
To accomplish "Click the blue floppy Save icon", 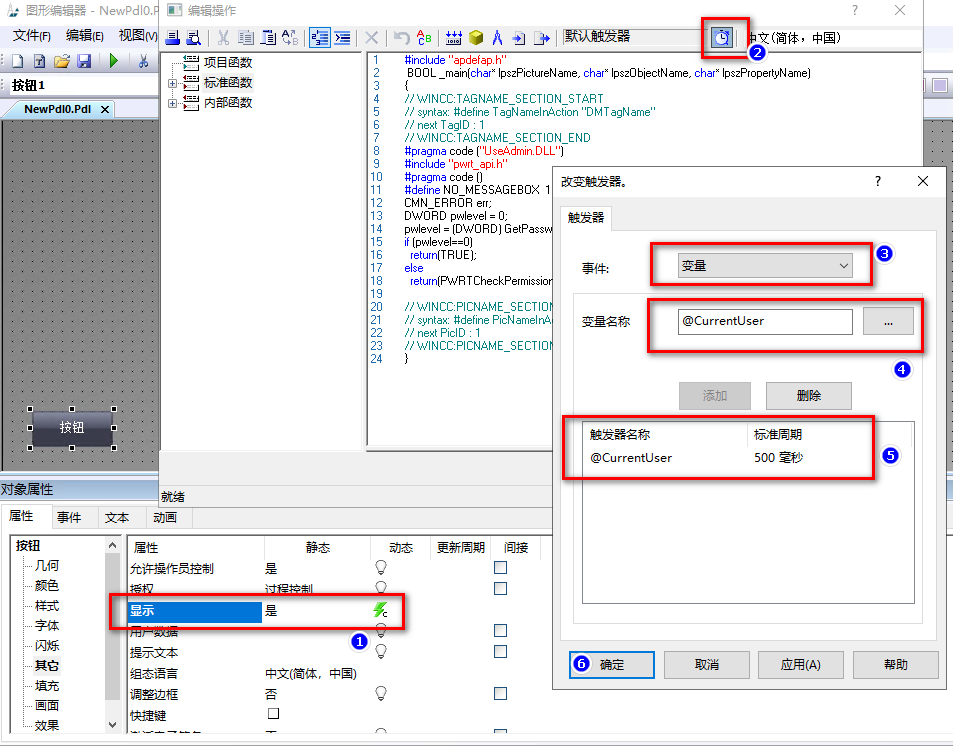I will point(84,61).
